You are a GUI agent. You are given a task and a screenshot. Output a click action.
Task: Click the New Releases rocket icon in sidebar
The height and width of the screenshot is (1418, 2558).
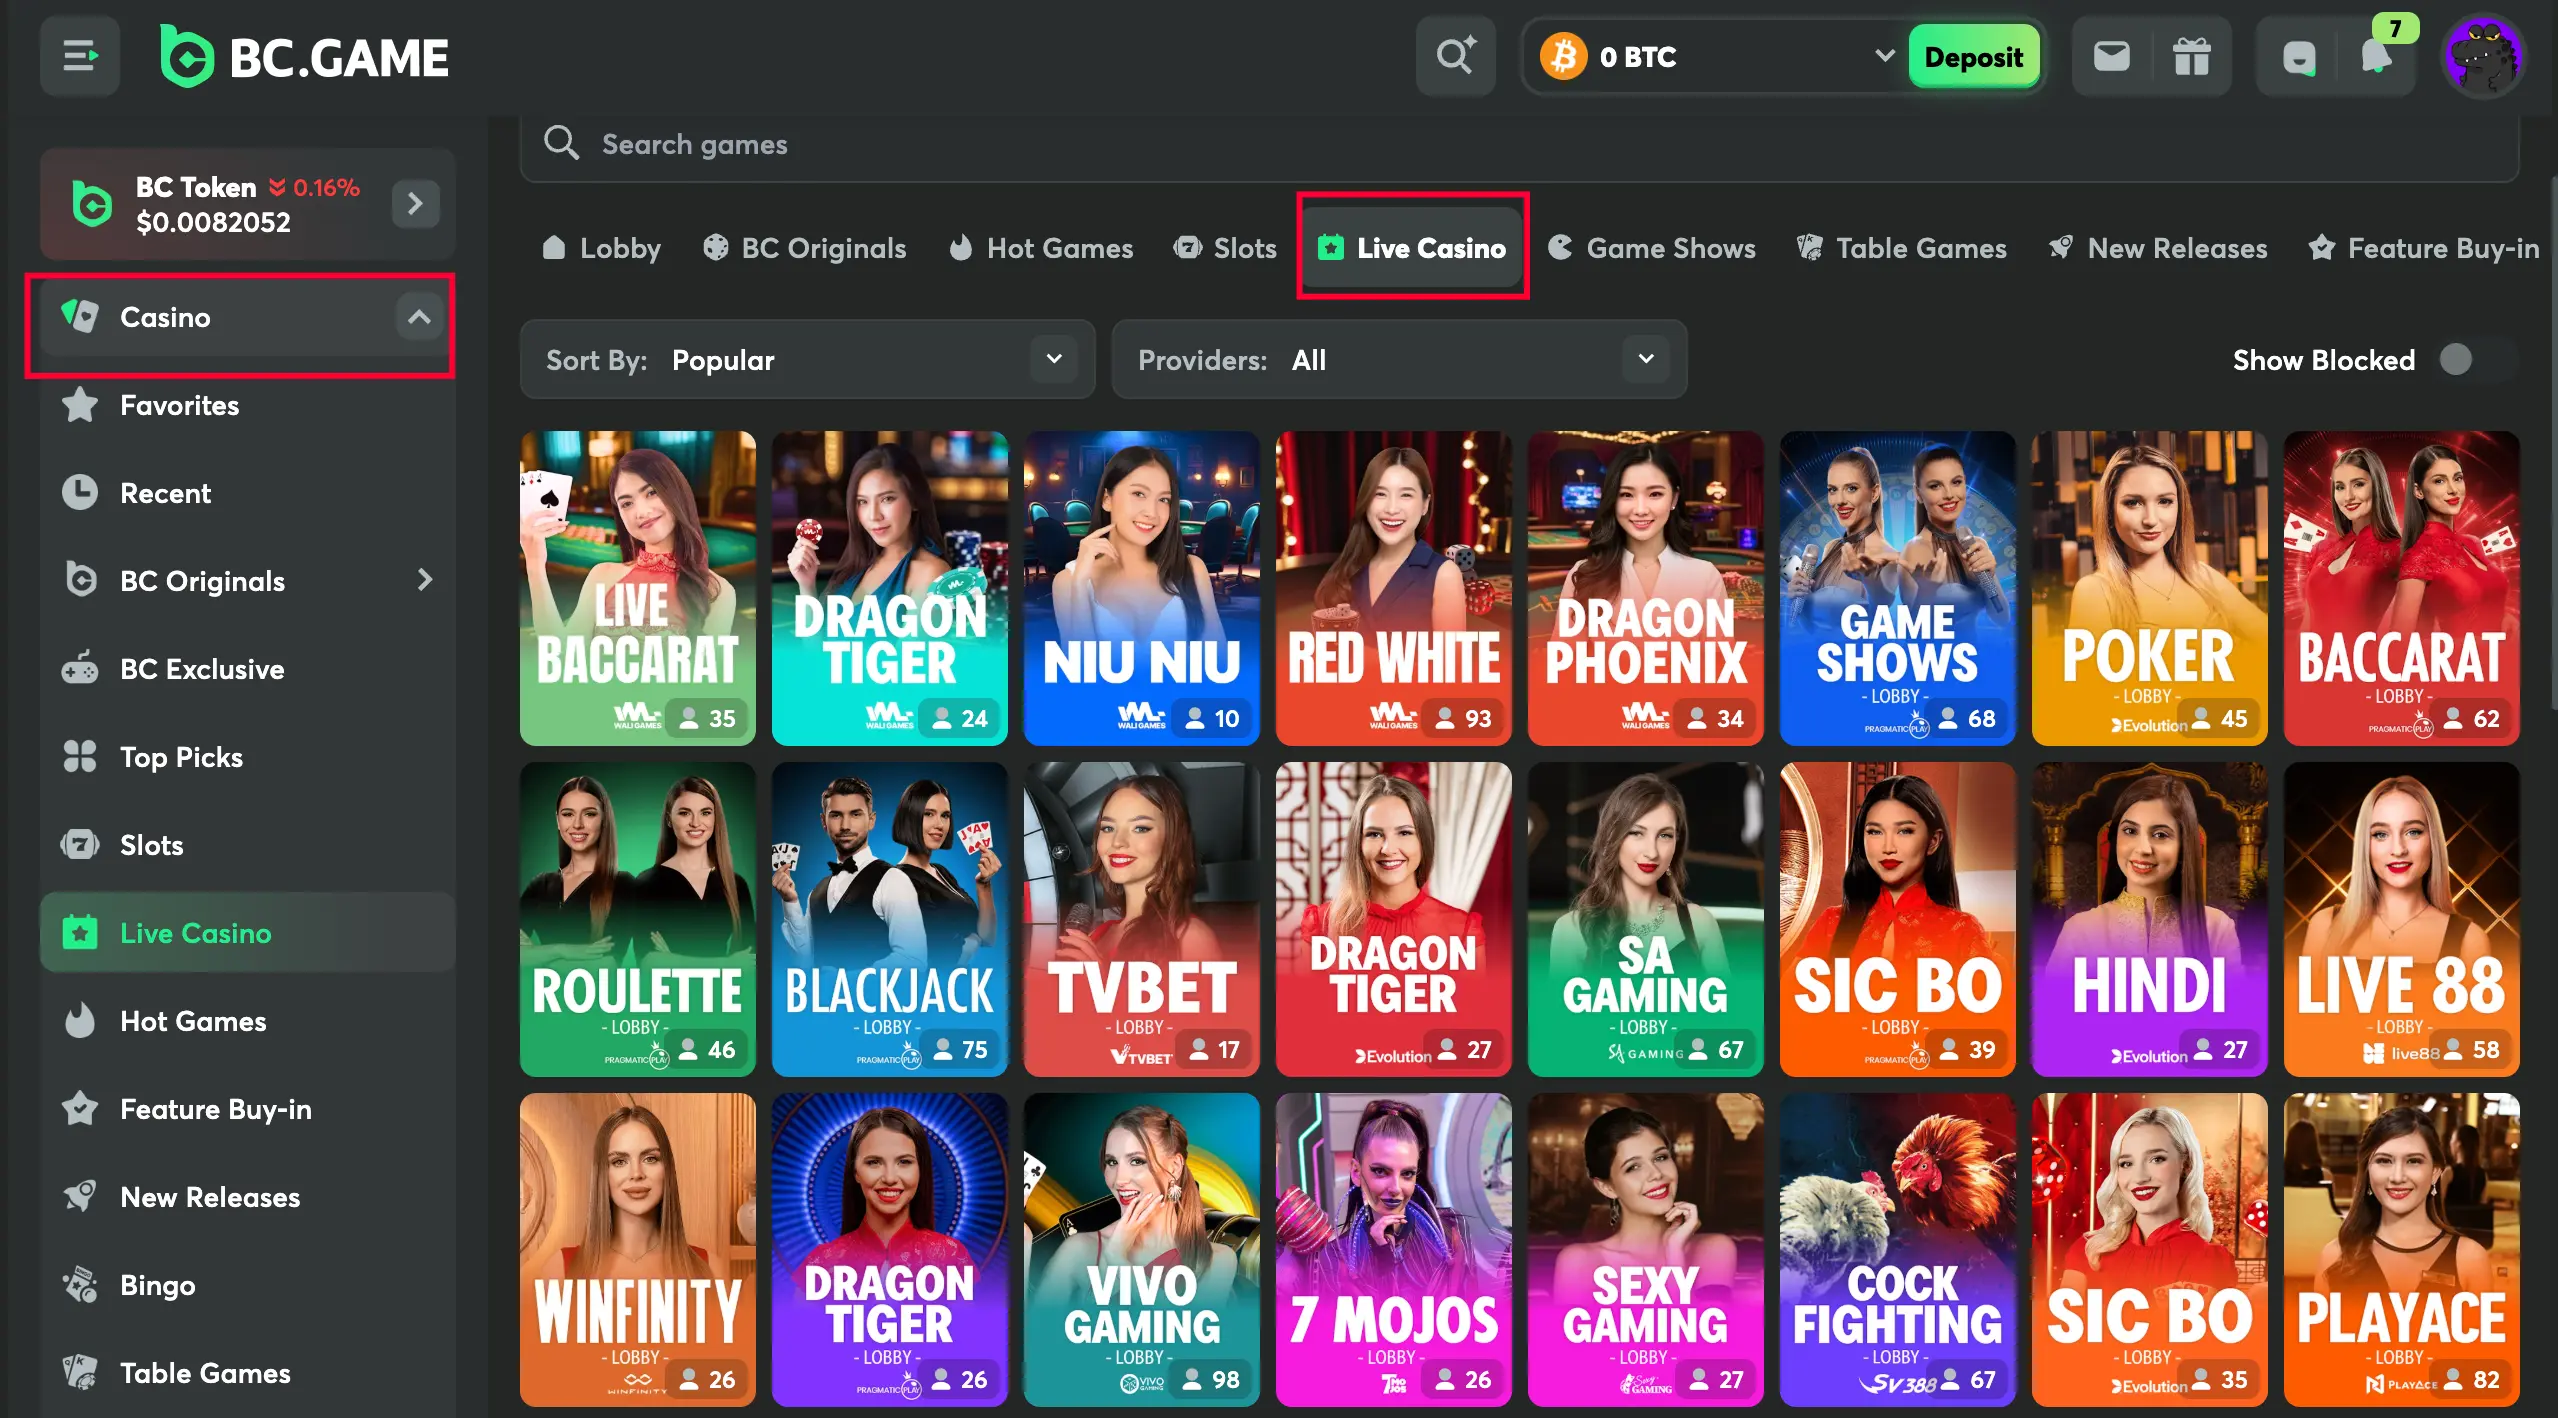pyautogui.click(x=80, y=1197)
